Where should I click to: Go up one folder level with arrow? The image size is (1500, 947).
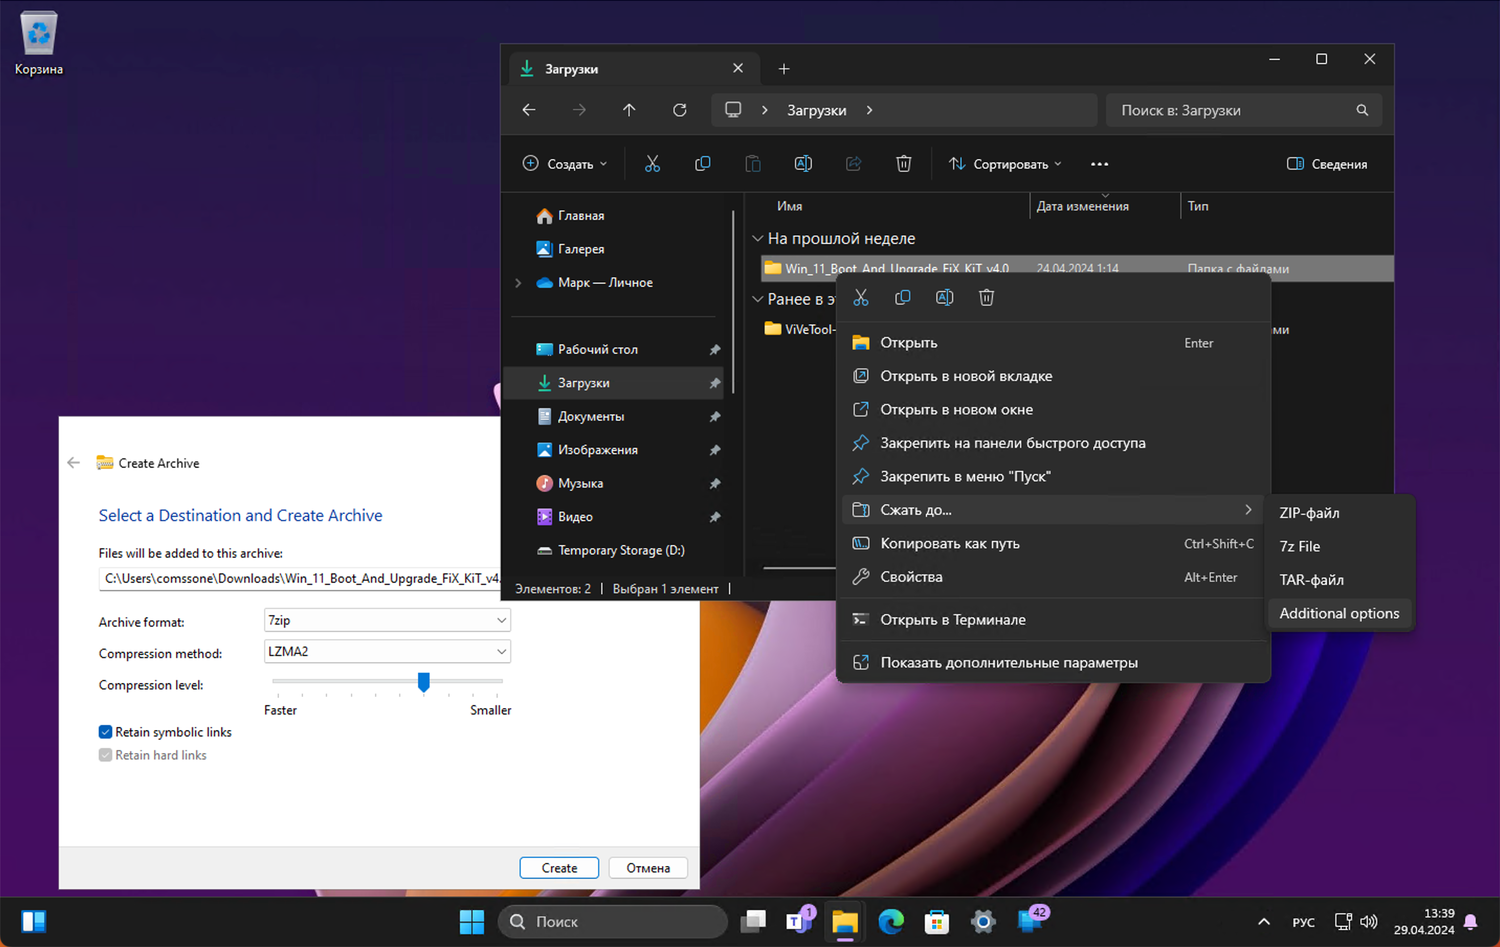click(629, 110)
